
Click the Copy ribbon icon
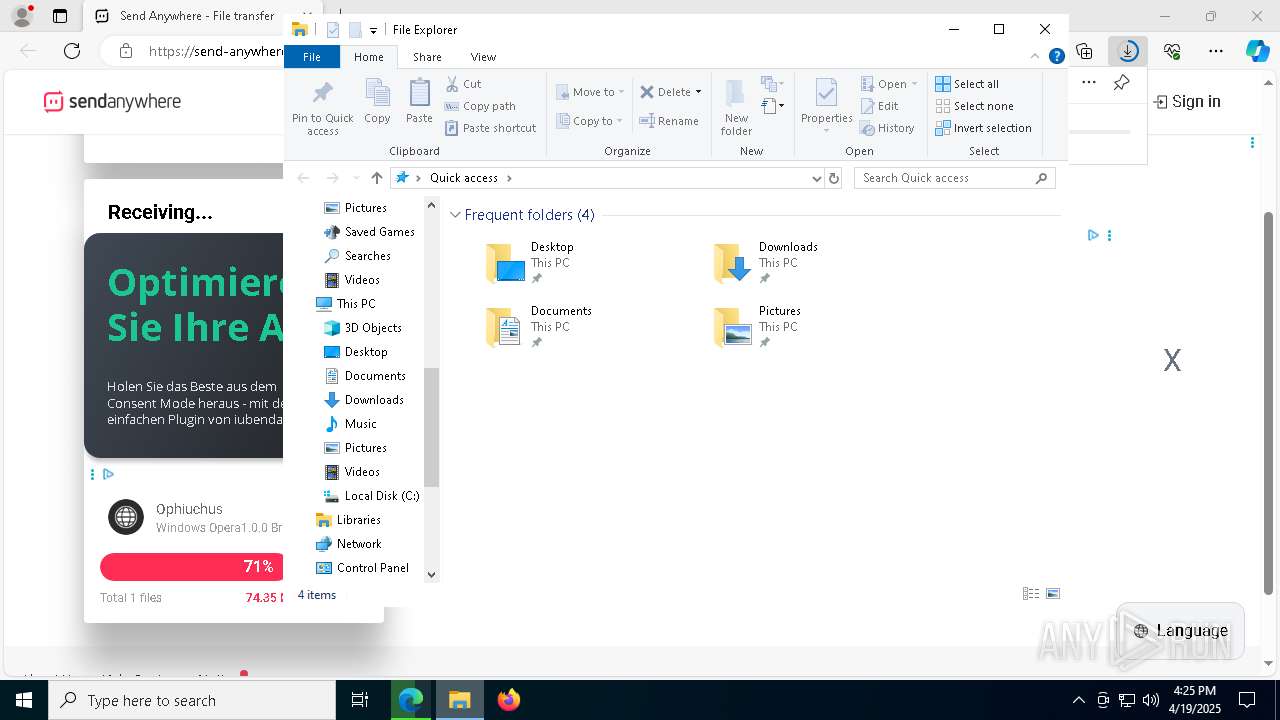click(377, 102)
